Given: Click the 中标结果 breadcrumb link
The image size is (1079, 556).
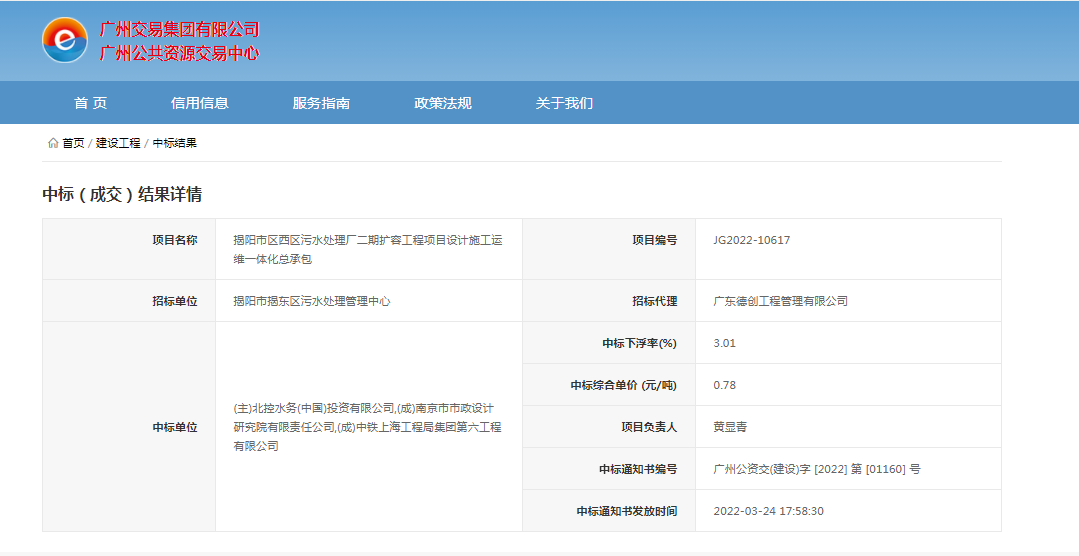Looking at the screenshot, I should pos(175,143).
